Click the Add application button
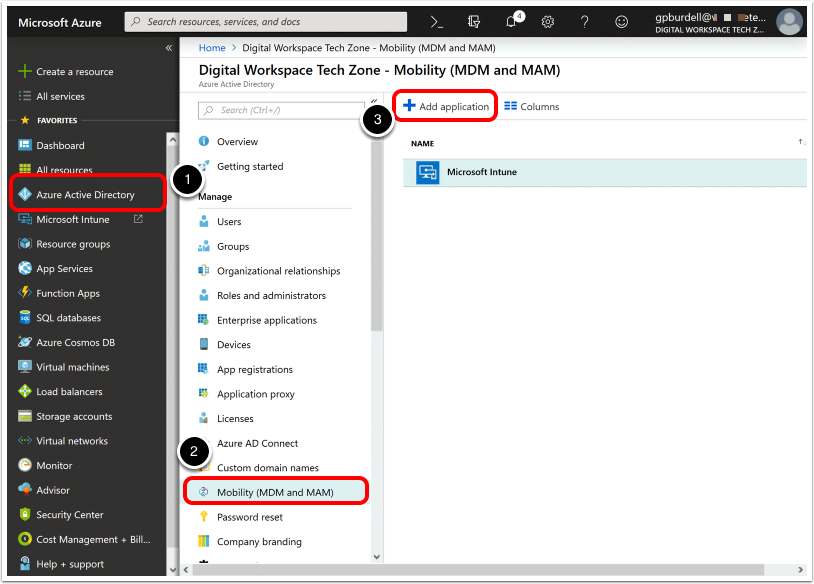Screen dimensions: 814x584 (x=446, y=106)
